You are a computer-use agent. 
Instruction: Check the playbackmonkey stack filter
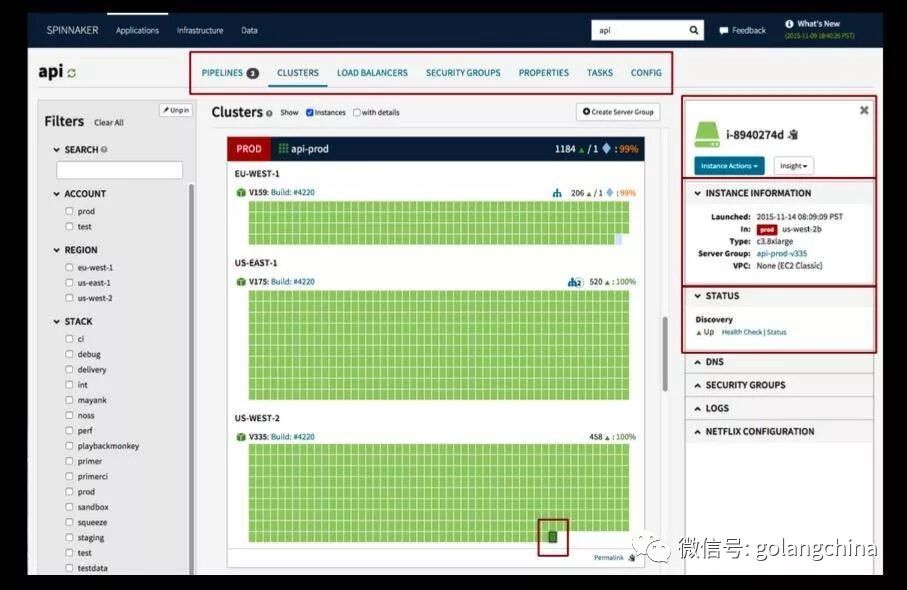(x=69, y=445)
